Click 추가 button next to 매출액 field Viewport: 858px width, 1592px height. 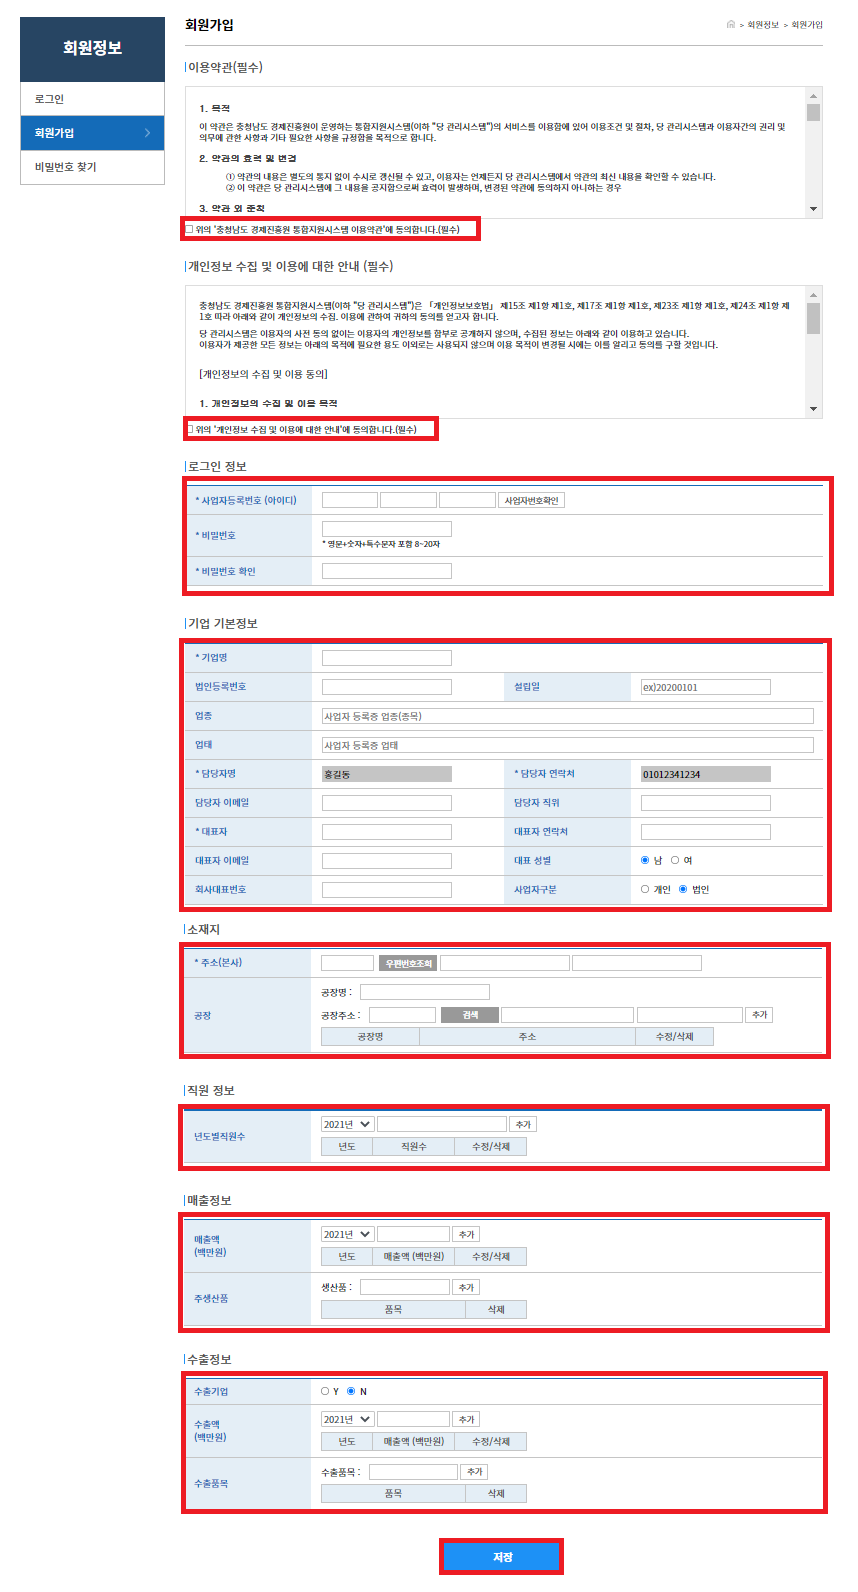(x=466, y=1234)
